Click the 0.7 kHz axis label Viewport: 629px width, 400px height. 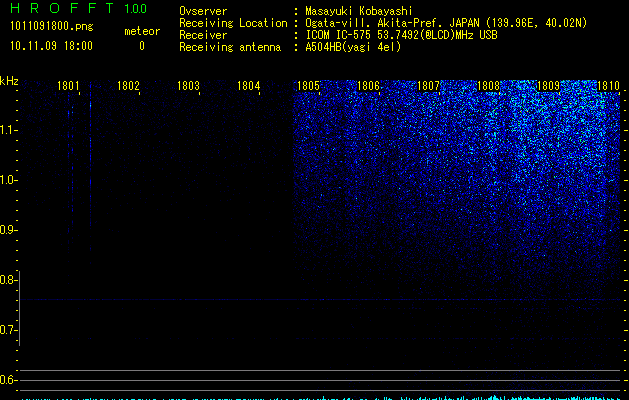pos(8,330)
